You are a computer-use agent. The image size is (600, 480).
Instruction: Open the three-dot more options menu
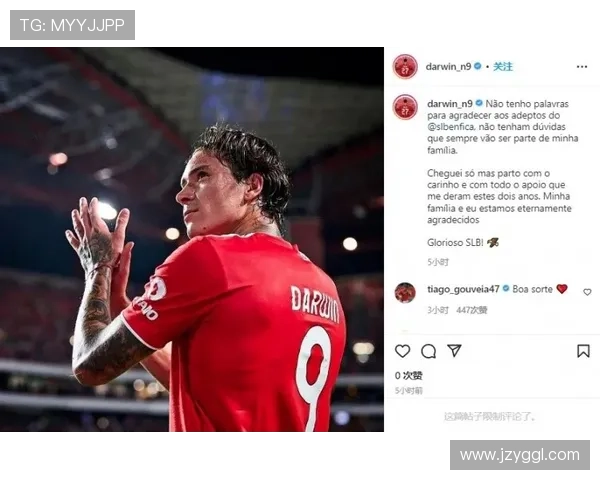[x=582, y=67]
